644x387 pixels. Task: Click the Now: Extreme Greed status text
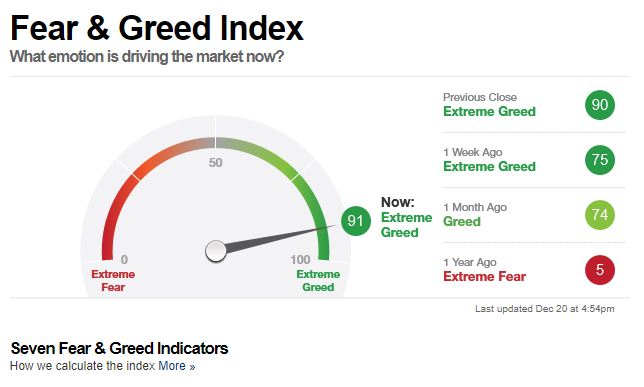coord(406,217)
